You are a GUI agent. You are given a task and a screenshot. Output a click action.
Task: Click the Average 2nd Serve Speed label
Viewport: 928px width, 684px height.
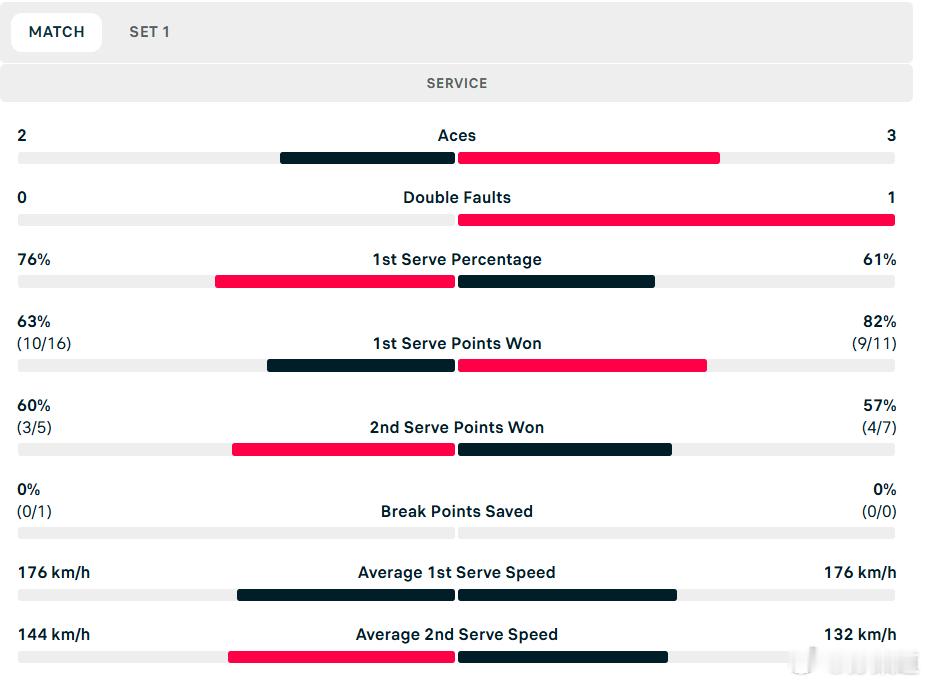point(456,635)
